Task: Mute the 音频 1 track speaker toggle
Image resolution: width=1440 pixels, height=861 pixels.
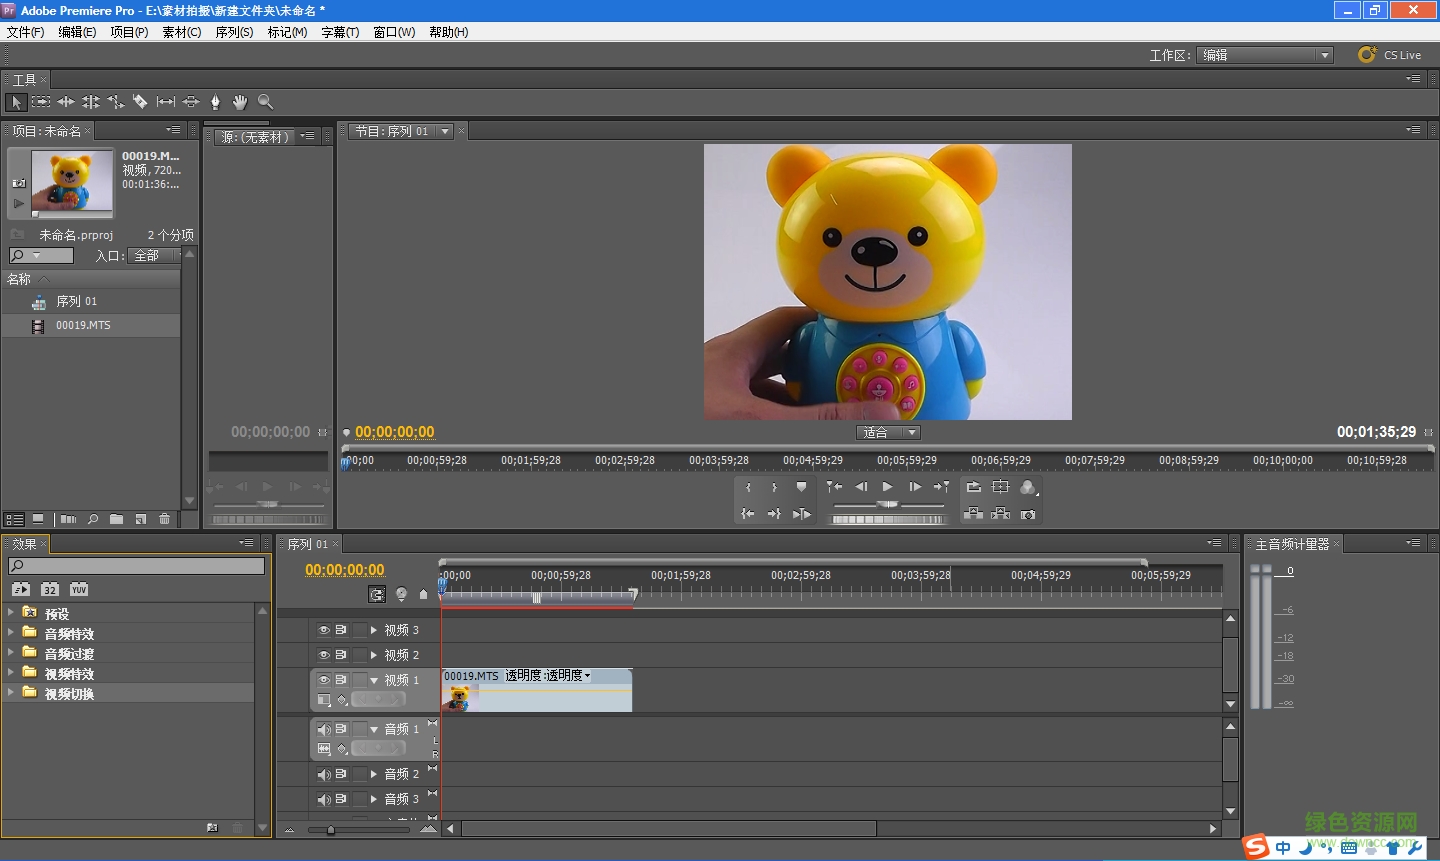Action: 322,729
